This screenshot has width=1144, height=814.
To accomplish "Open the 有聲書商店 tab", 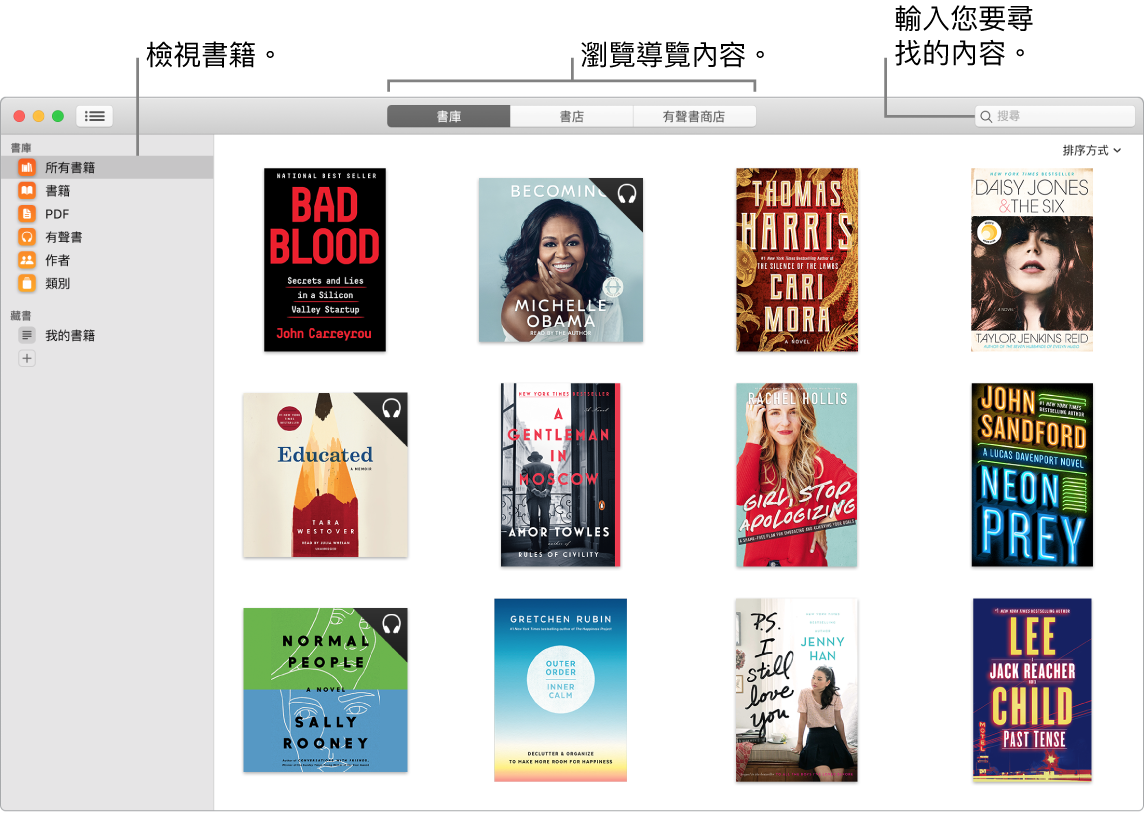I will (694, 117).
